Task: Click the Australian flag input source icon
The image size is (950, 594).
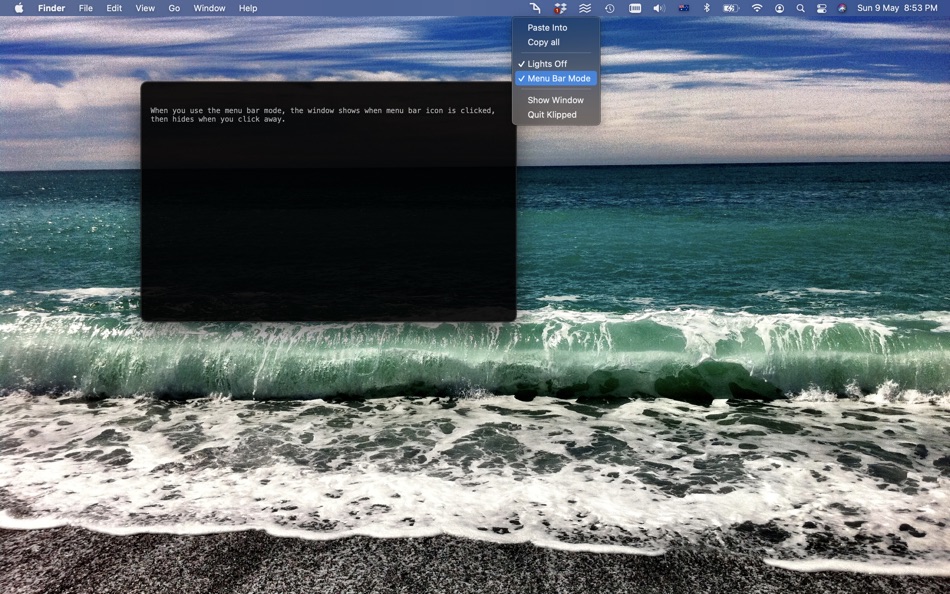Action: pyautogui.click(x=683, y=8)
